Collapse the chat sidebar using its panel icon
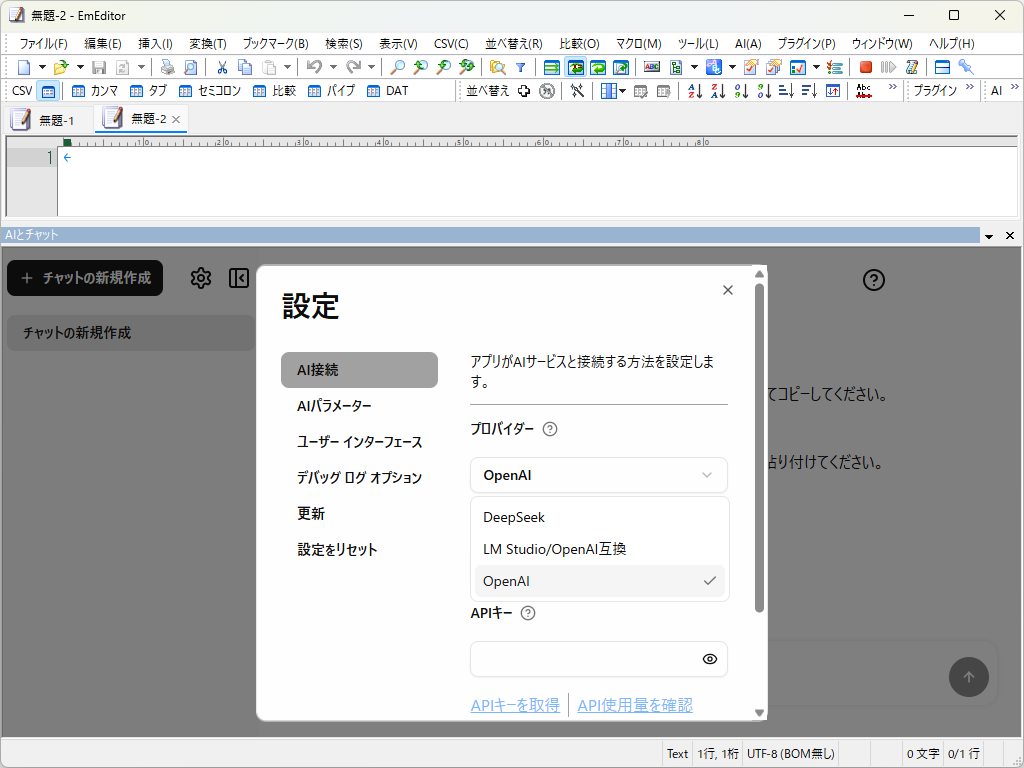This screenshot has height=768, width=1024. click(238, 278)
